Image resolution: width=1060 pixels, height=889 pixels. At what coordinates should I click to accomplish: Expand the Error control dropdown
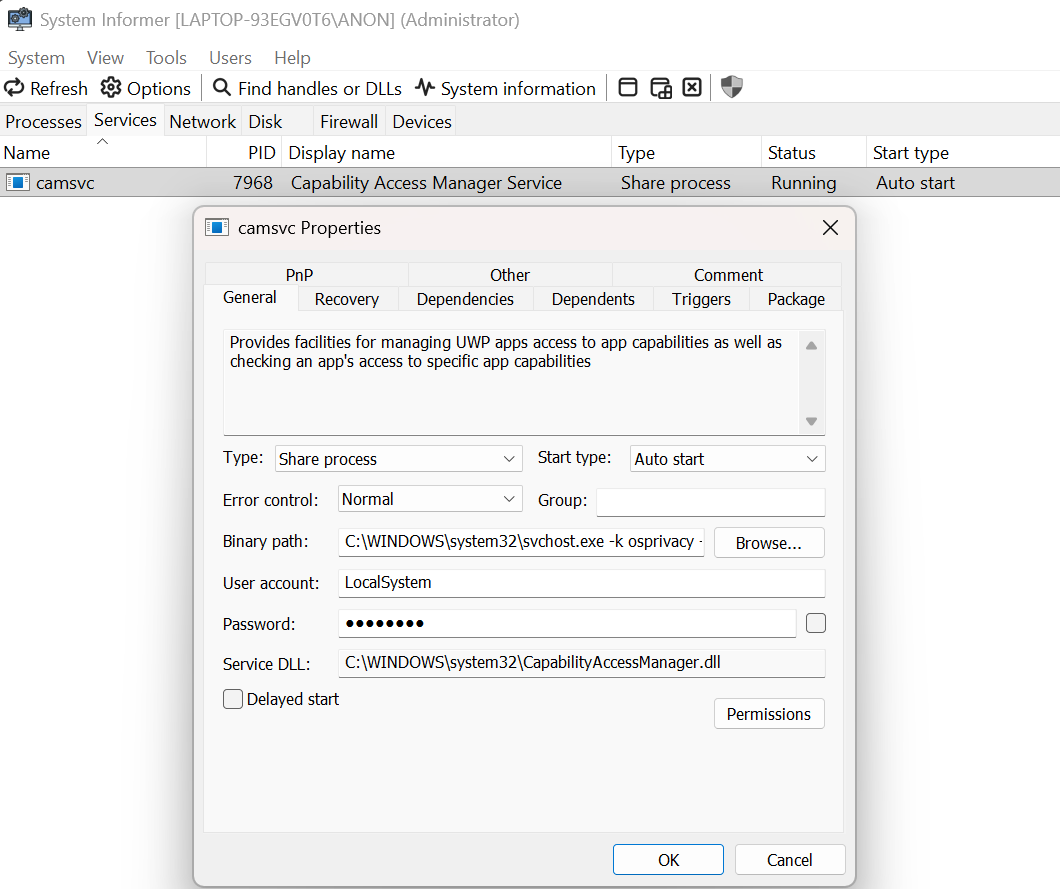coord(430,499)
